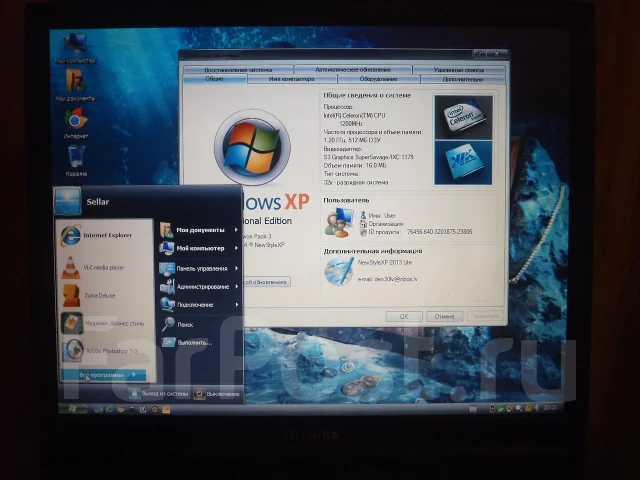The width and height of the screenshot is (640, 480).
Task: Click the round Windows logo in dialog
Action: pyautogui.click(x=252, y=148)
